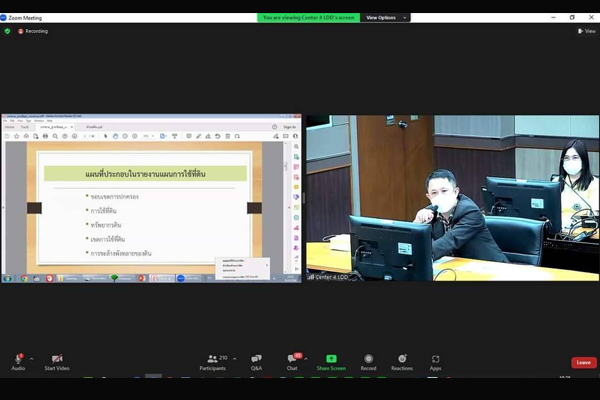This screenshot has height=400, width=600.
Task: Leave the meeting
Action: (583, 362)
